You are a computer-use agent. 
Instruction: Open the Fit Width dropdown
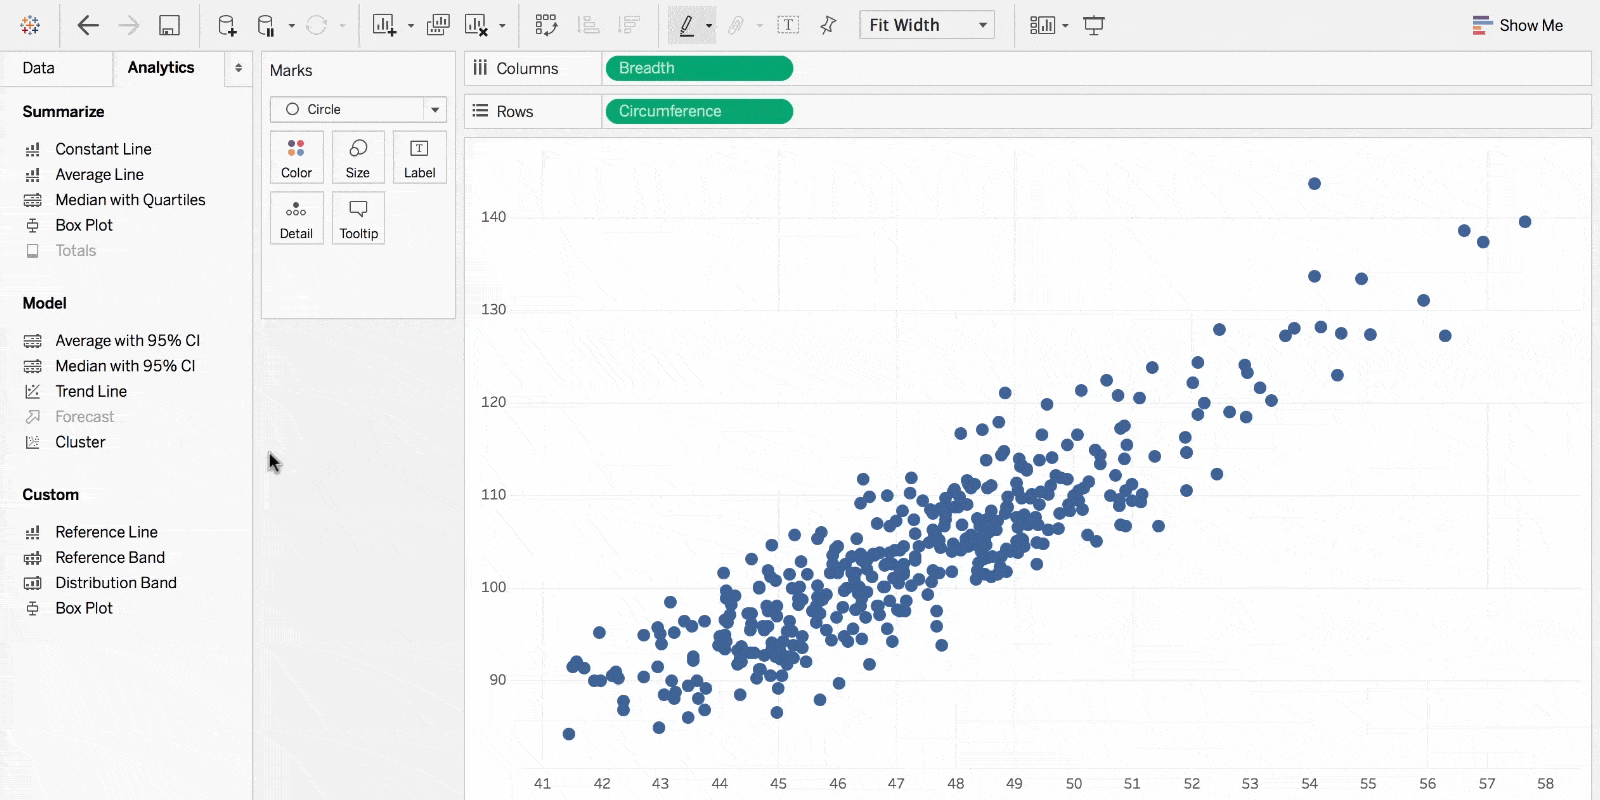click(x=927, y=25)
